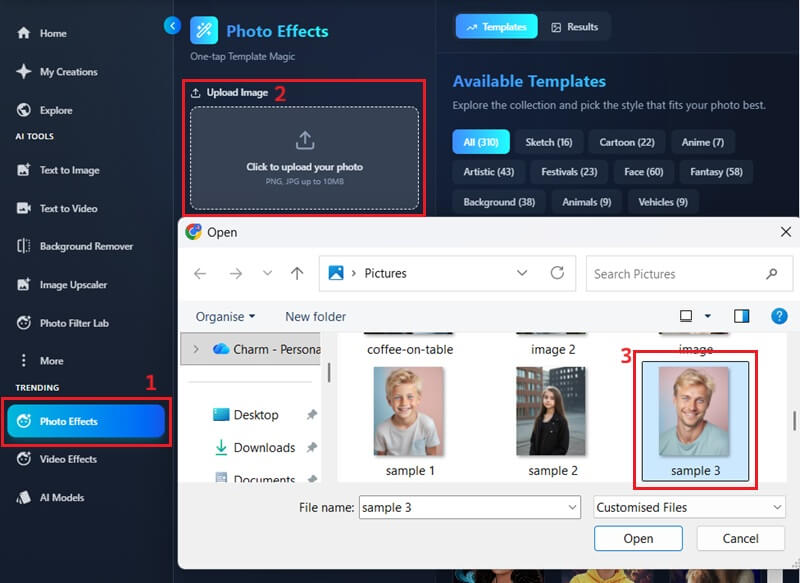Click the file list vertical scrollbar
800x583 pixels.
click(x=793, y=420)
